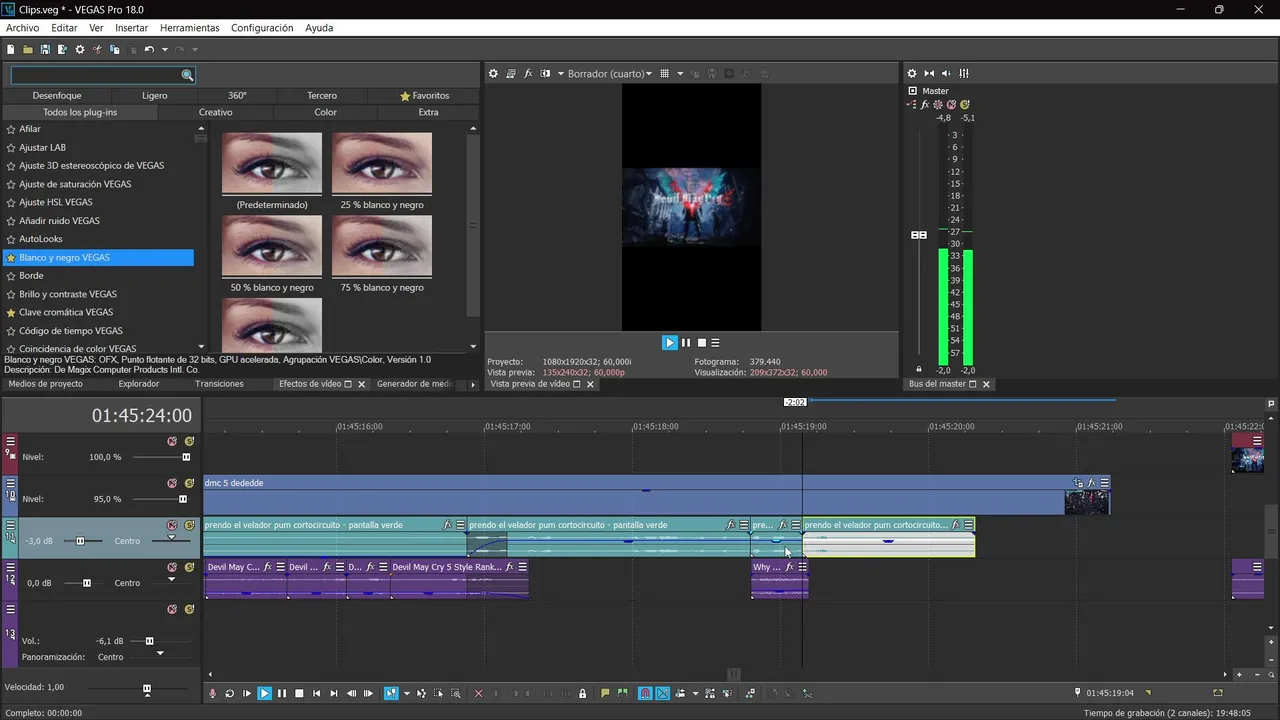Open the Borrador (cuarto) preview quality dropdown

[610, 73]
